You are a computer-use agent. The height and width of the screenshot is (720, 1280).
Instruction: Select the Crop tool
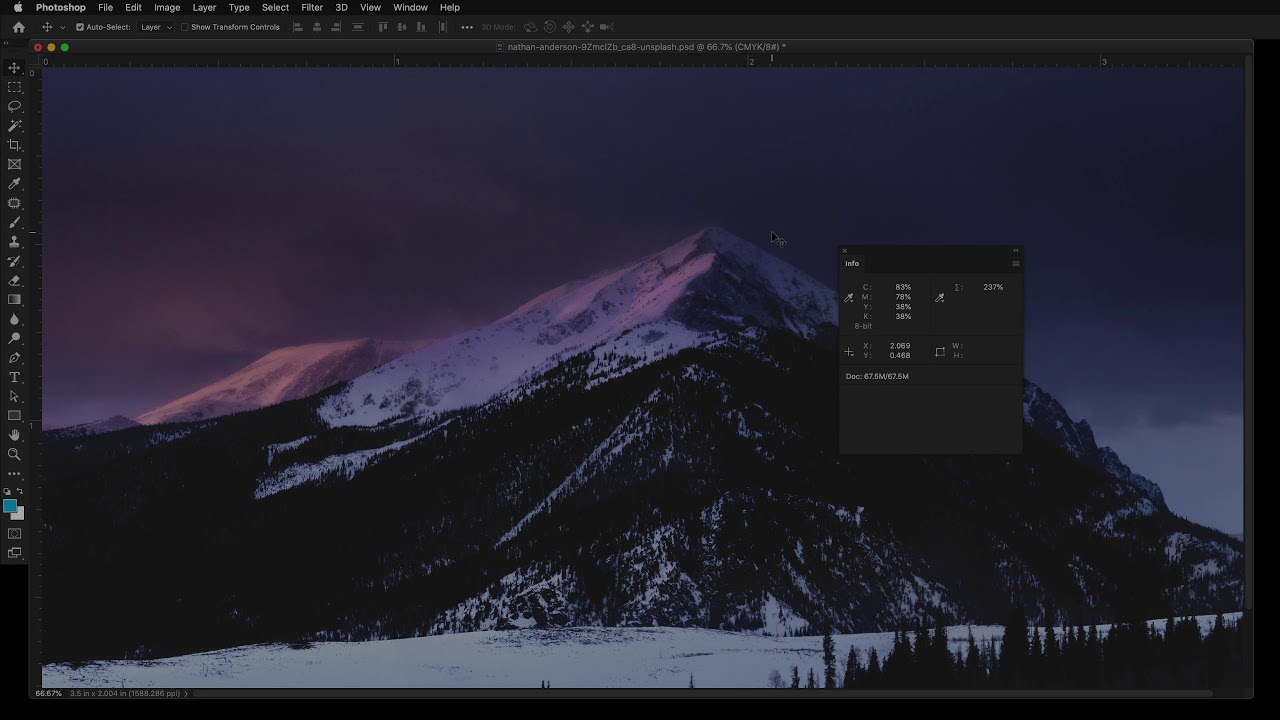click(x=14, y=145)
